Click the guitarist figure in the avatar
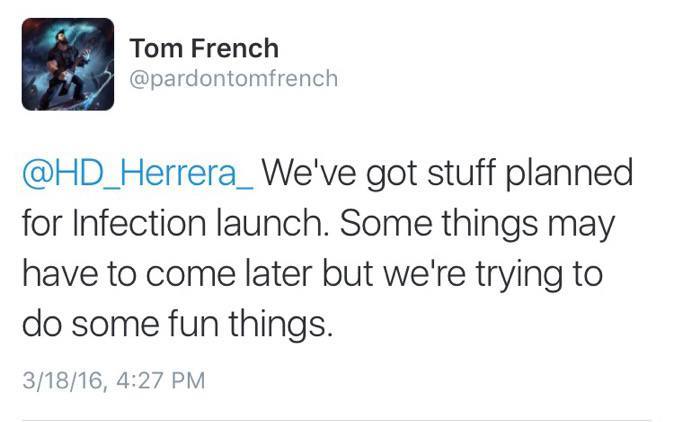Viewport: 674px width, 422px height. [63, 68]
